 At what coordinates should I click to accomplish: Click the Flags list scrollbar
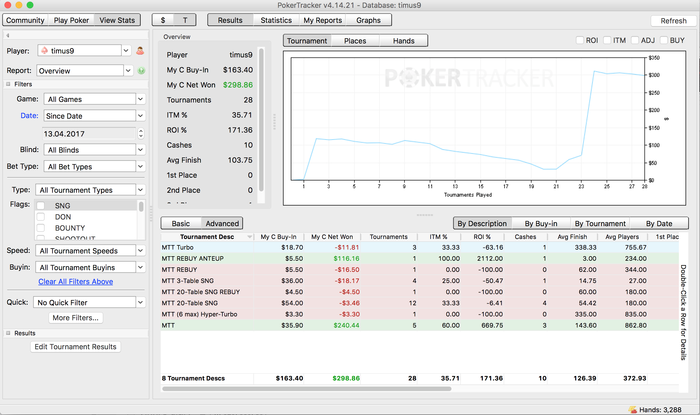pyautogui.click(x=141, y=207)
